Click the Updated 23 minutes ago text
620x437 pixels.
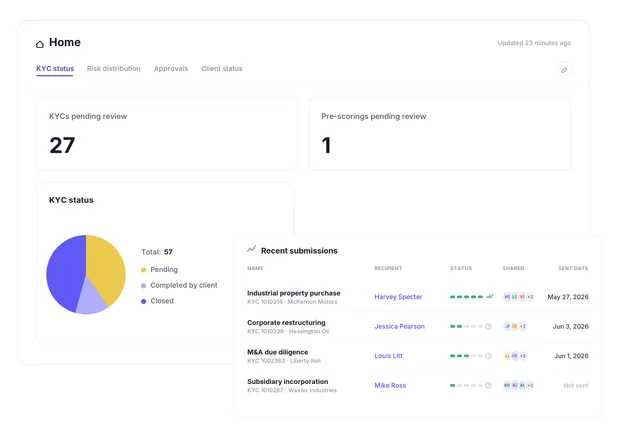(x=534, y=43)
